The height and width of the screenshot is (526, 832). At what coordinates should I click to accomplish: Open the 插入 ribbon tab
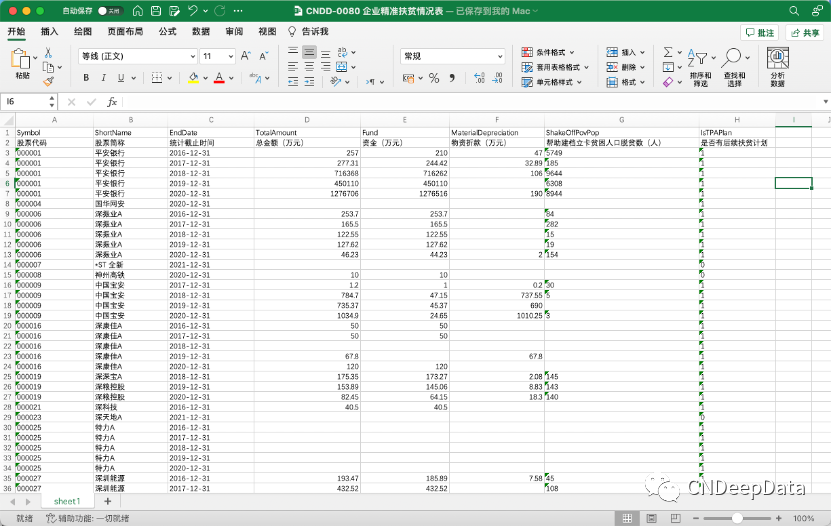(49, 31)
